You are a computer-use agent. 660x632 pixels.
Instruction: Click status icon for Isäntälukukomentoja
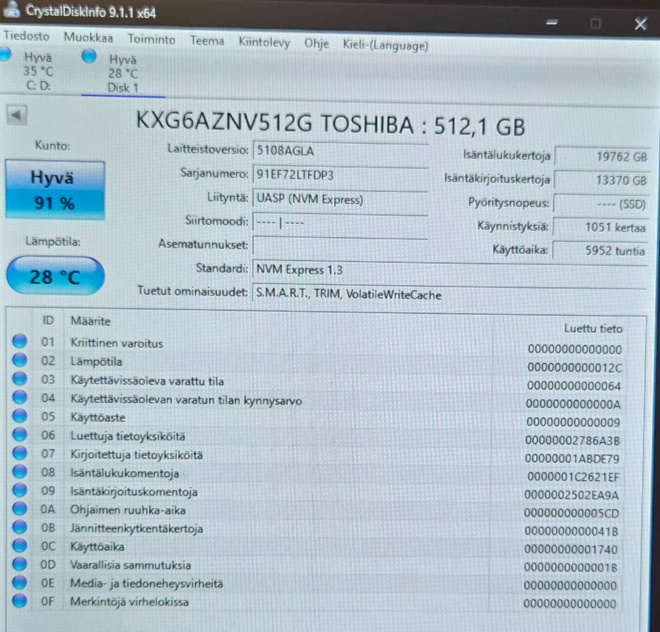[x=19, y=472]
